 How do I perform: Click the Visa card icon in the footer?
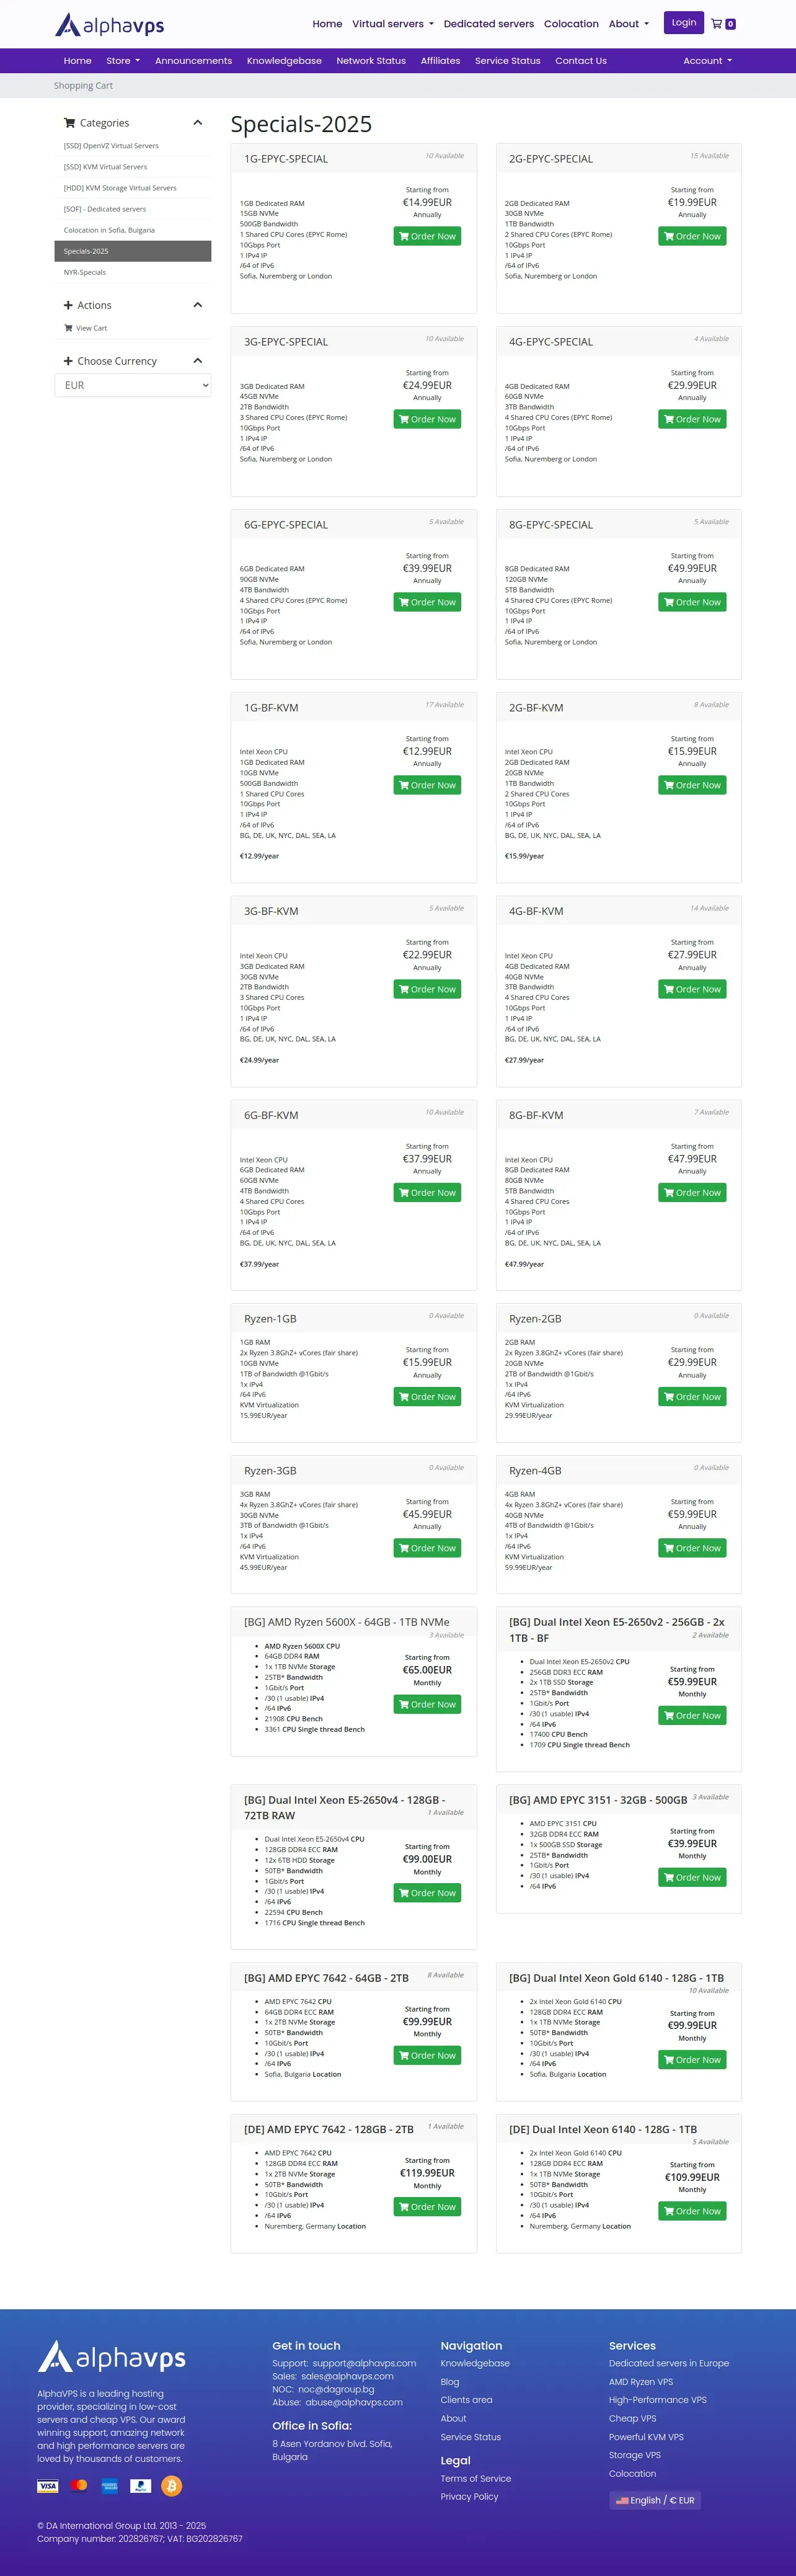pyautogui.click(x=48, y=2486)
